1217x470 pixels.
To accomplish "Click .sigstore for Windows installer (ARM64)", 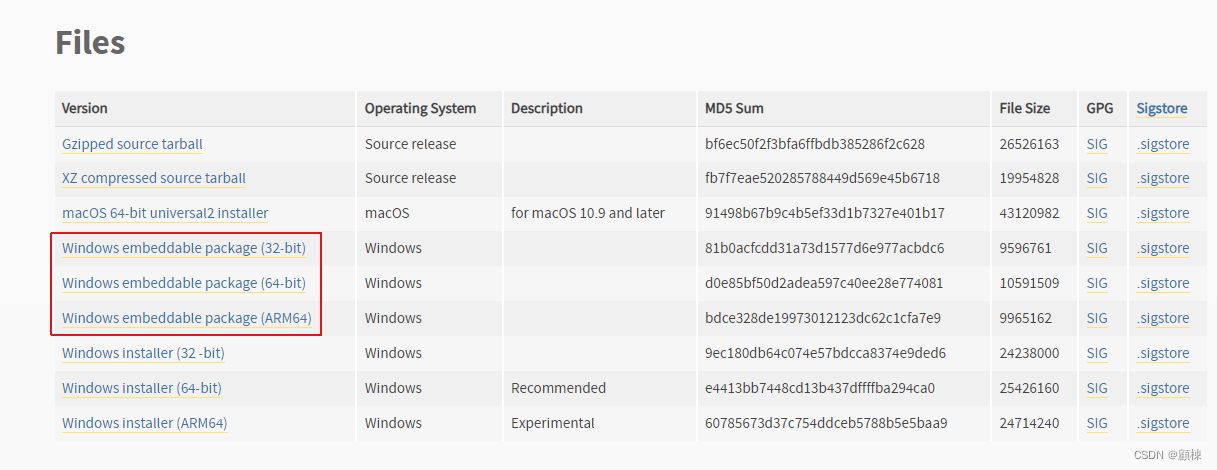I will tap(1163, 423).
